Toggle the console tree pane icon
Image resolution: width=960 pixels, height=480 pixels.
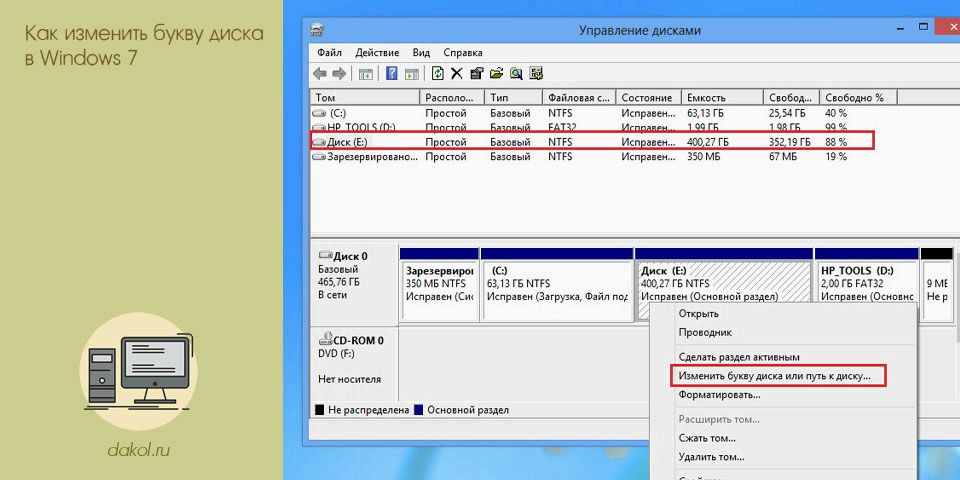tap(366, 74)
